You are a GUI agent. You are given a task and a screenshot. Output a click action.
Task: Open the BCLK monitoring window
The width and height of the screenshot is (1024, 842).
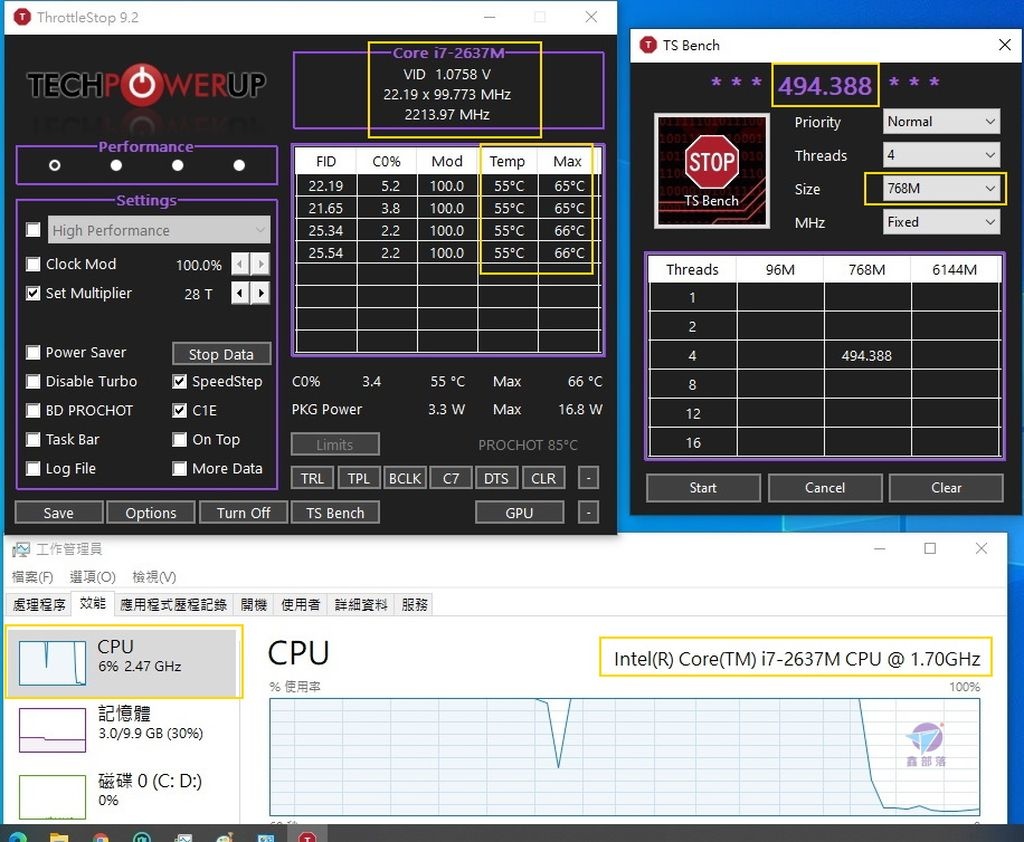click(x=404, y=478)
